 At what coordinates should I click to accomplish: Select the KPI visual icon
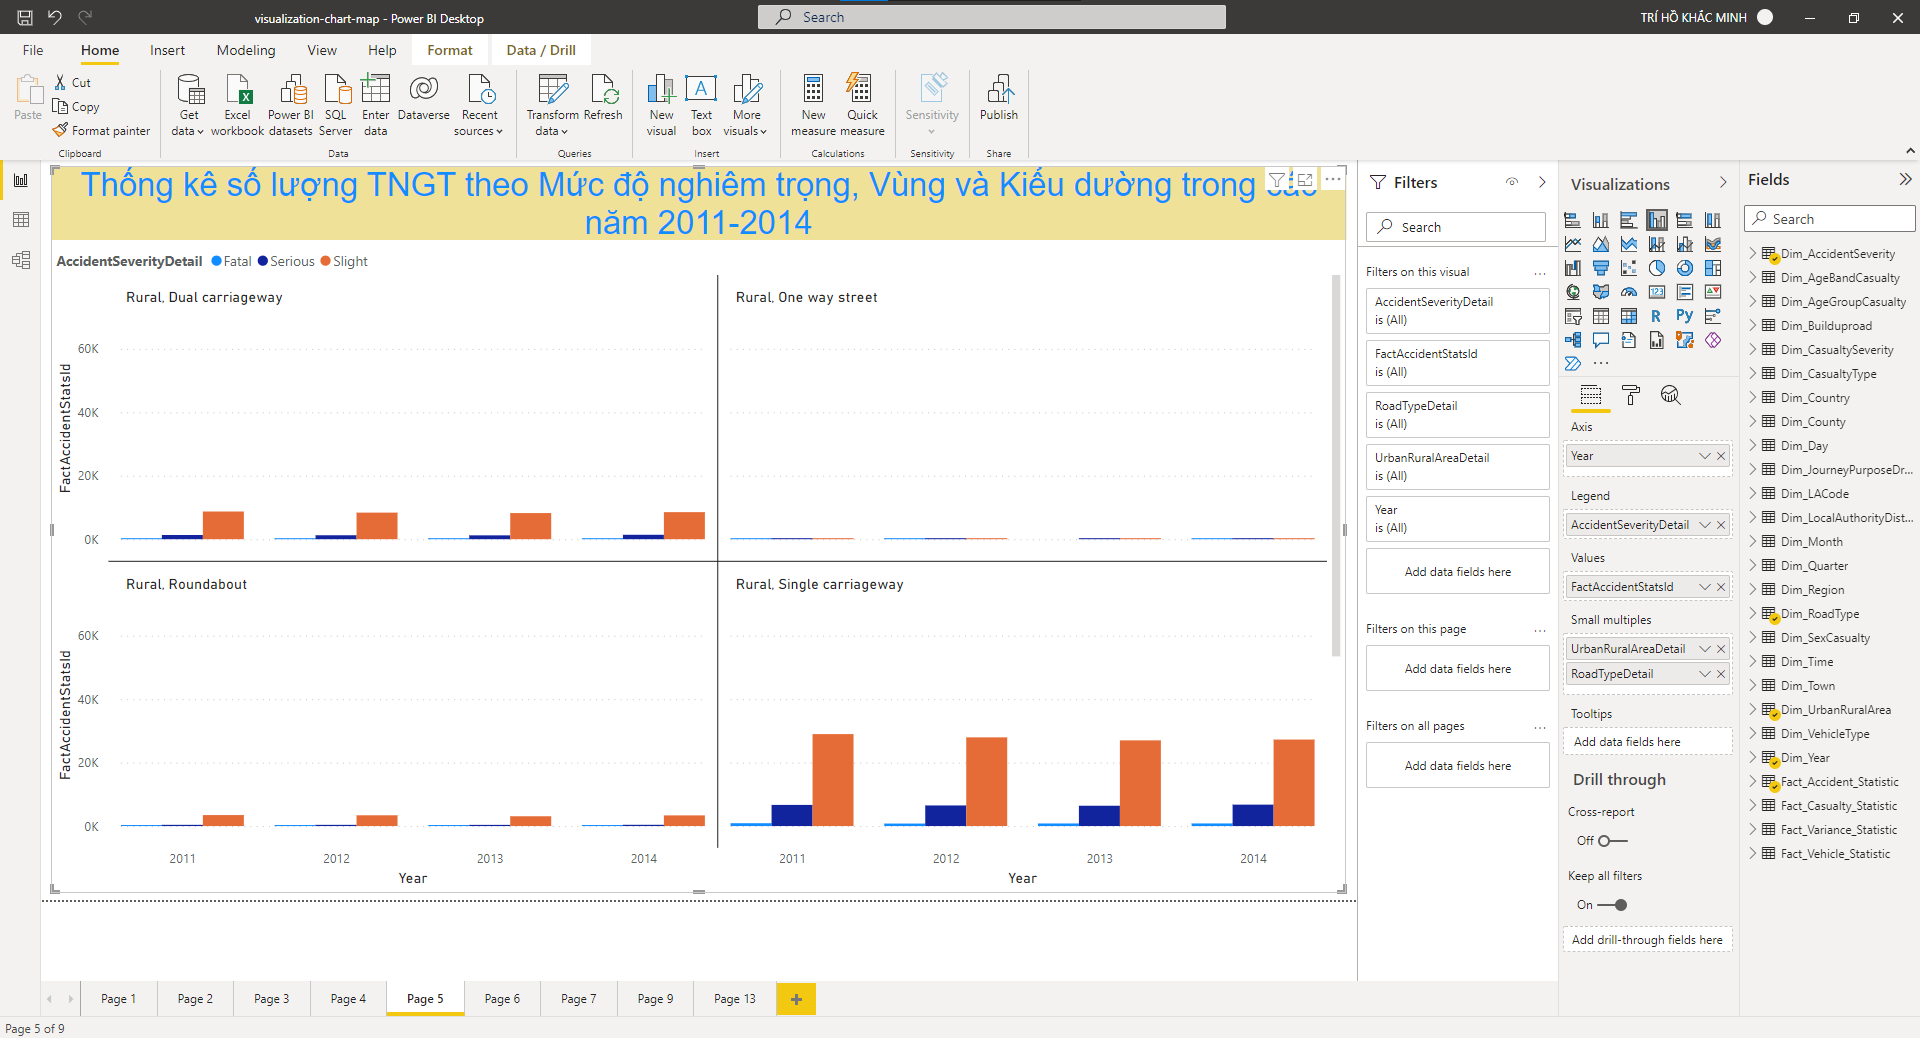(x=1713, y=292)
